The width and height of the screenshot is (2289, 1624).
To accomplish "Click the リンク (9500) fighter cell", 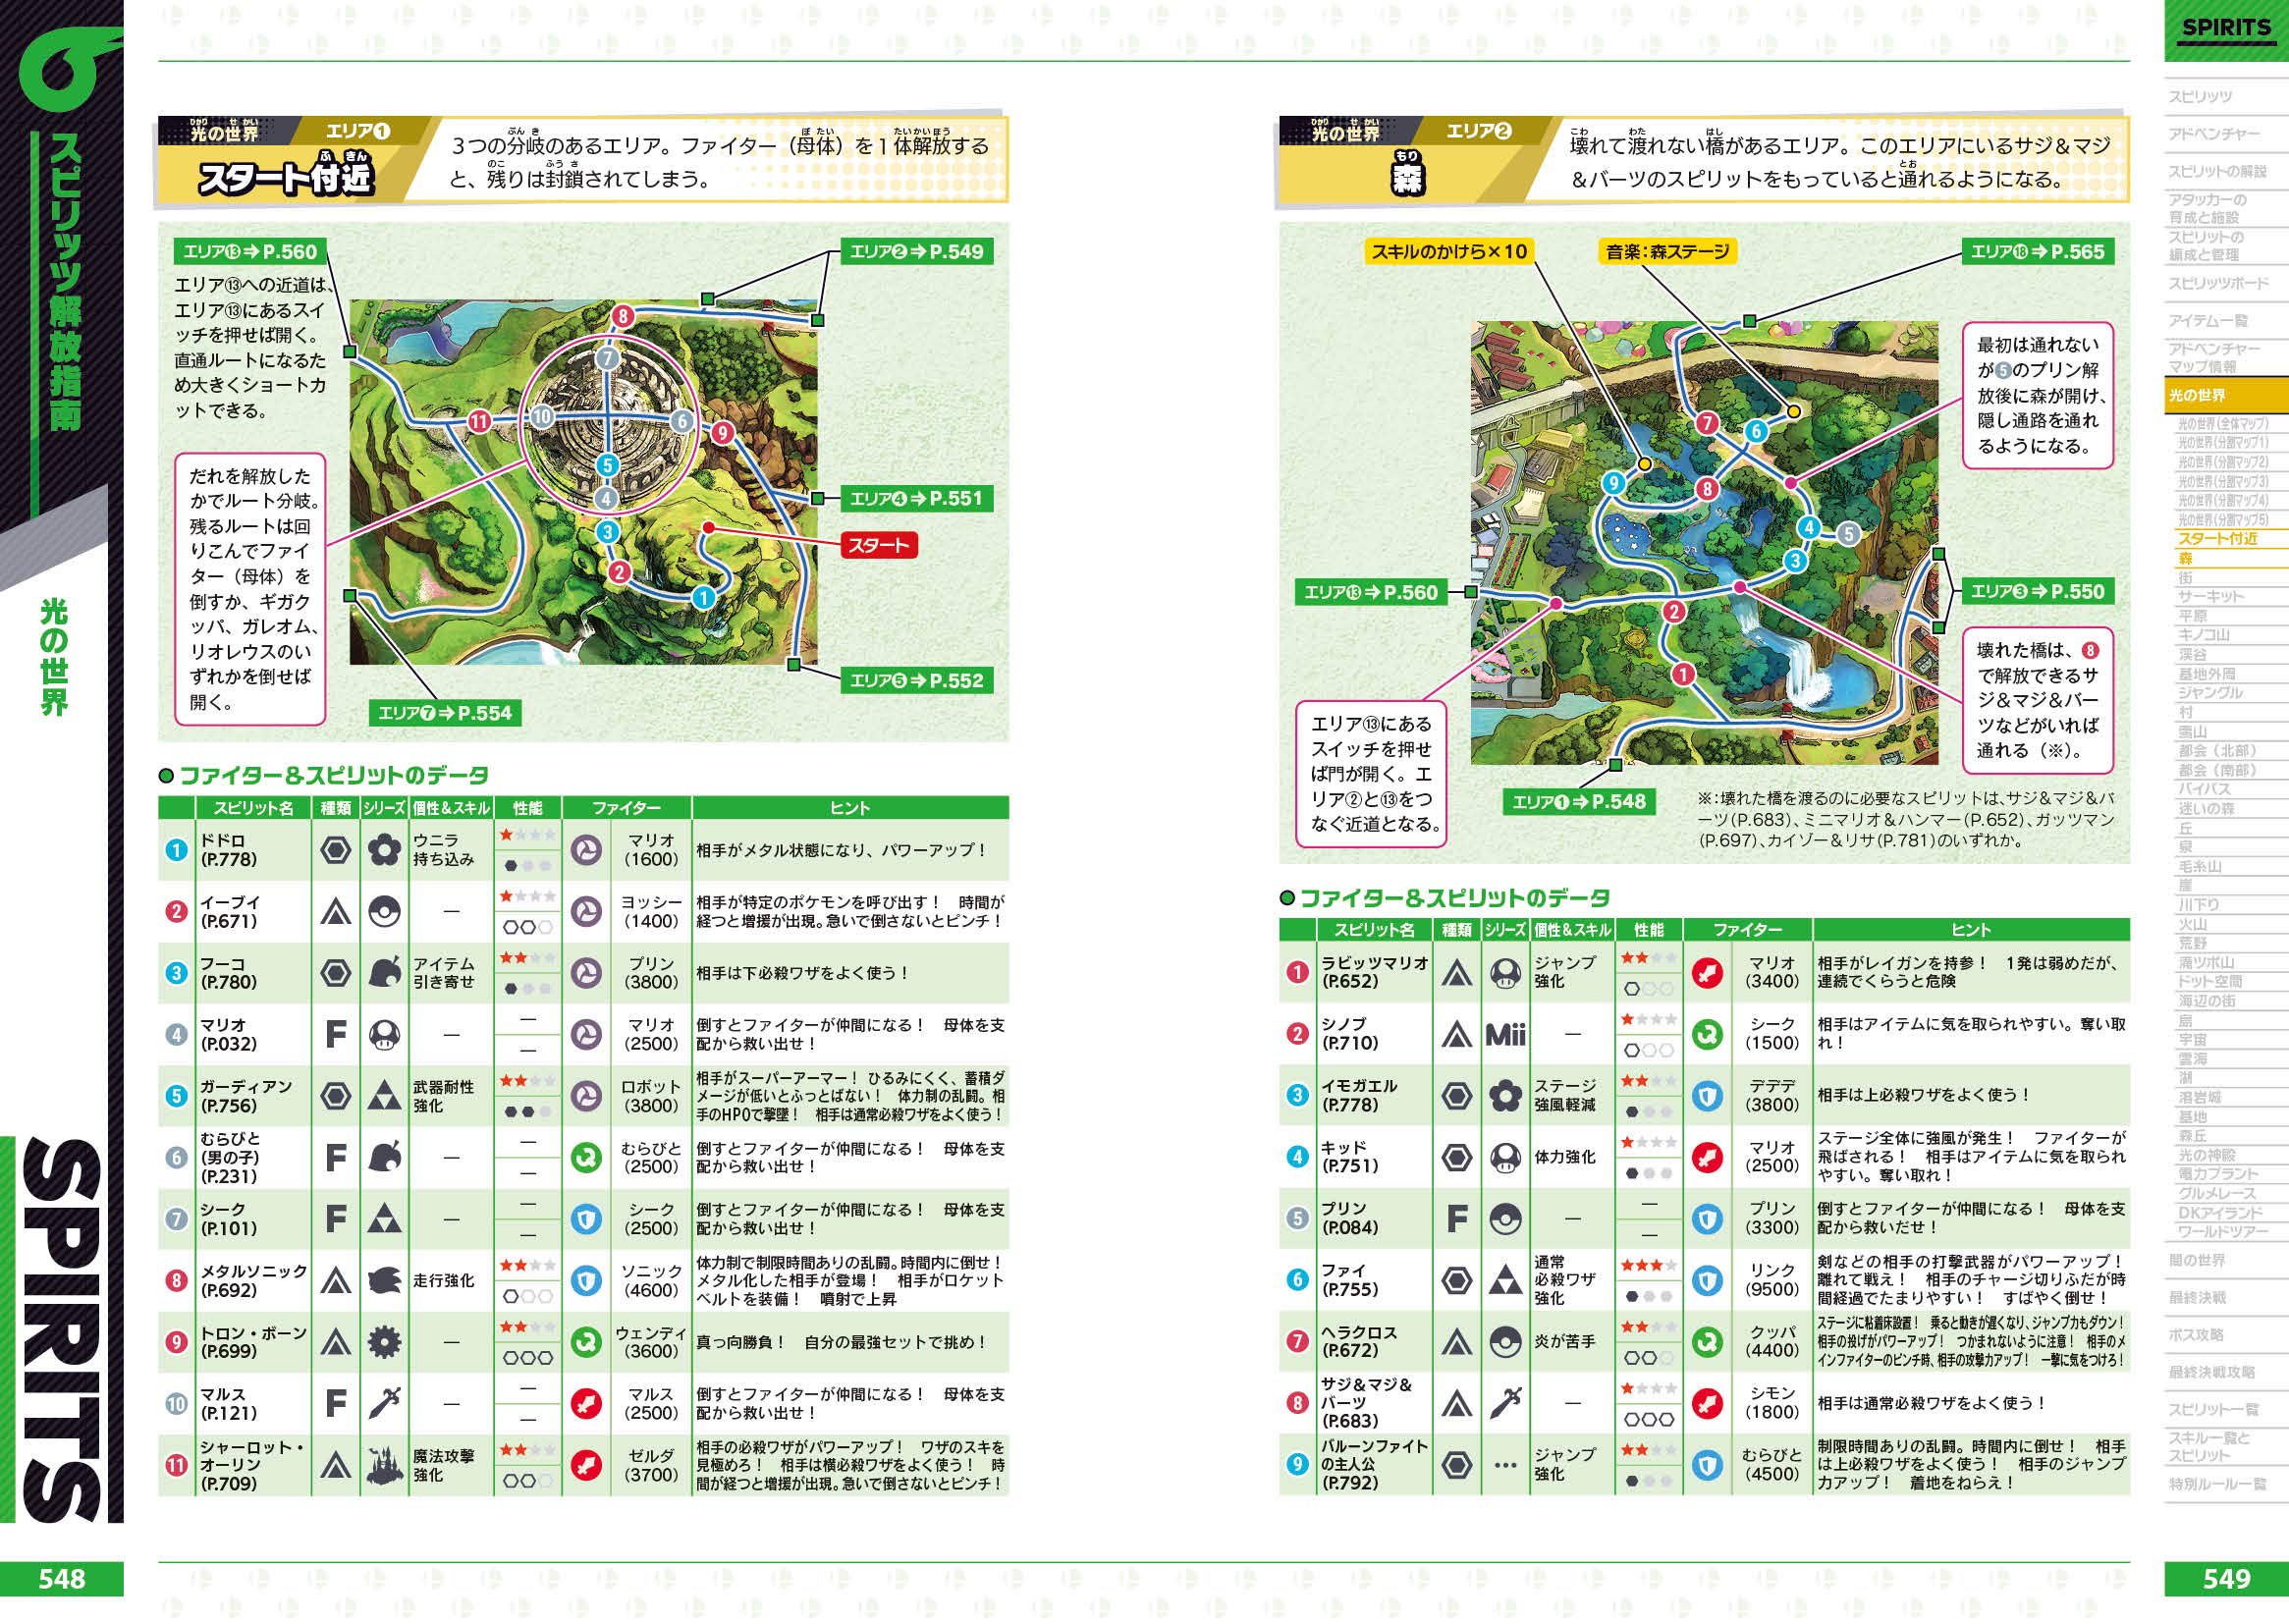I will [1772, 1280].
